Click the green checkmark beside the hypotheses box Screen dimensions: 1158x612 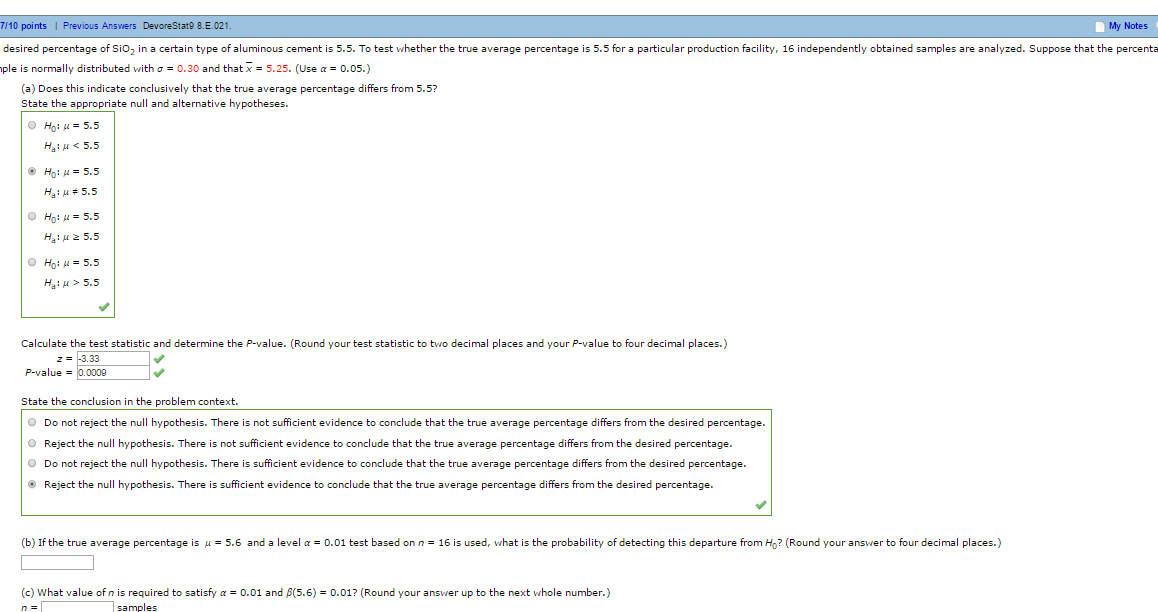[x=103, y=308]
